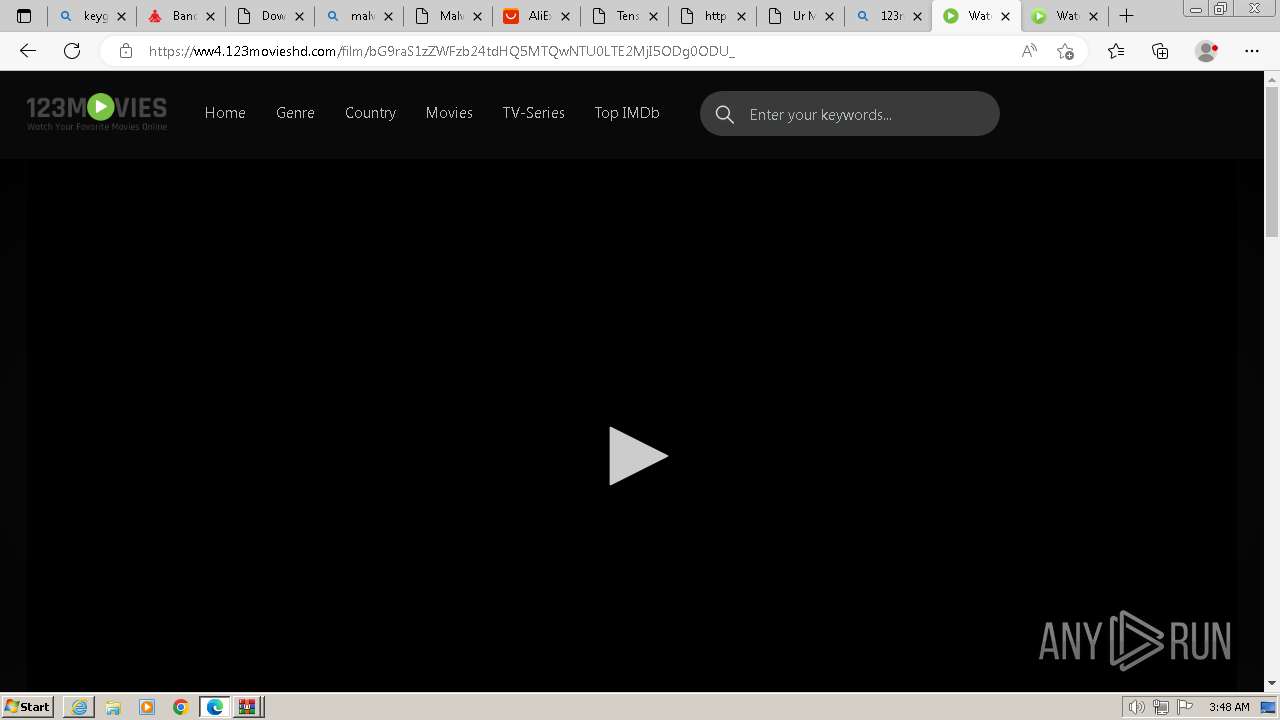Open the Read Aloud icon
Viewport: 1280px width, 720px height.
[1029, 51]
